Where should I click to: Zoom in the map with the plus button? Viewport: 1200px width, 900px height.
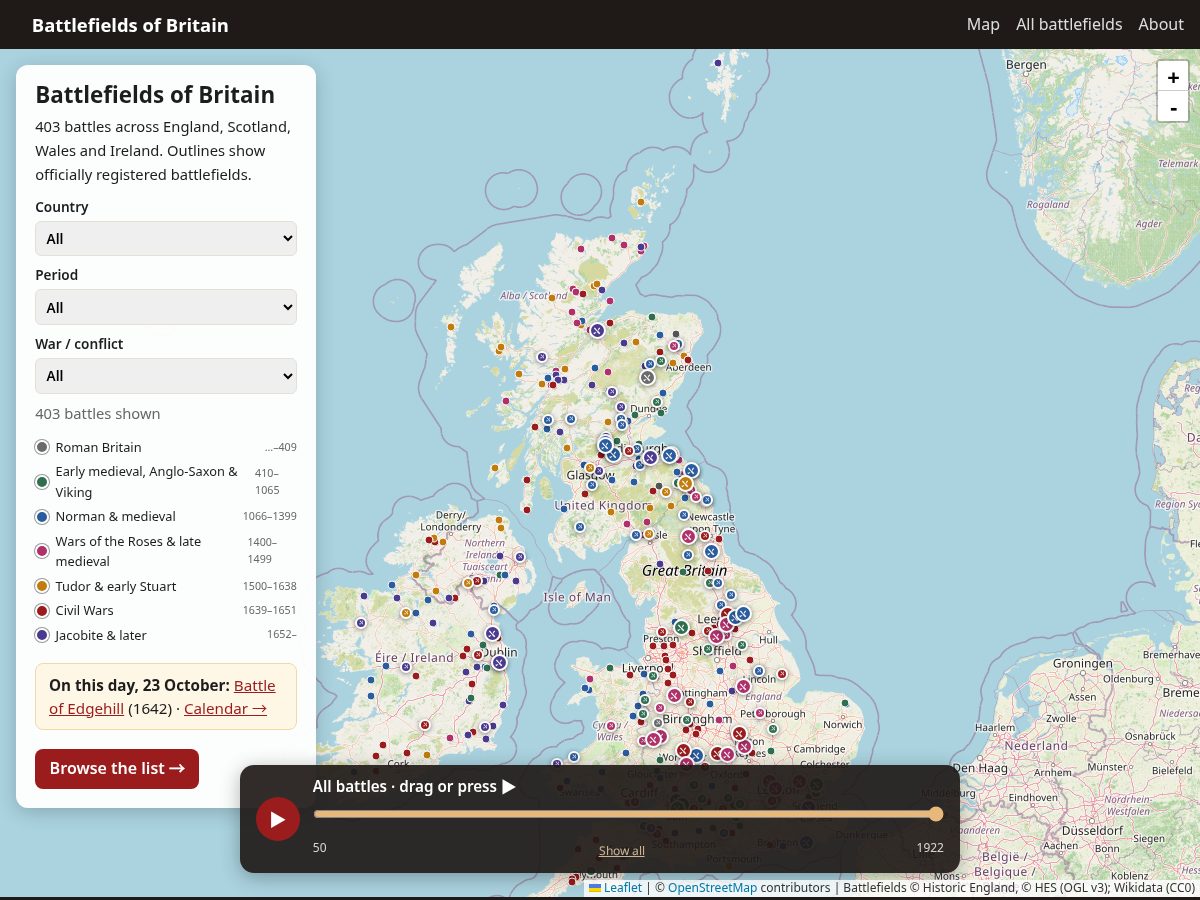(1173, 77)
